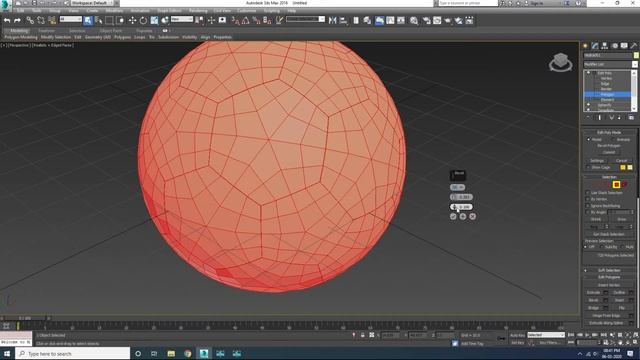Click the Configure Modifier Sets icon
640x360 pixels.
631,118
